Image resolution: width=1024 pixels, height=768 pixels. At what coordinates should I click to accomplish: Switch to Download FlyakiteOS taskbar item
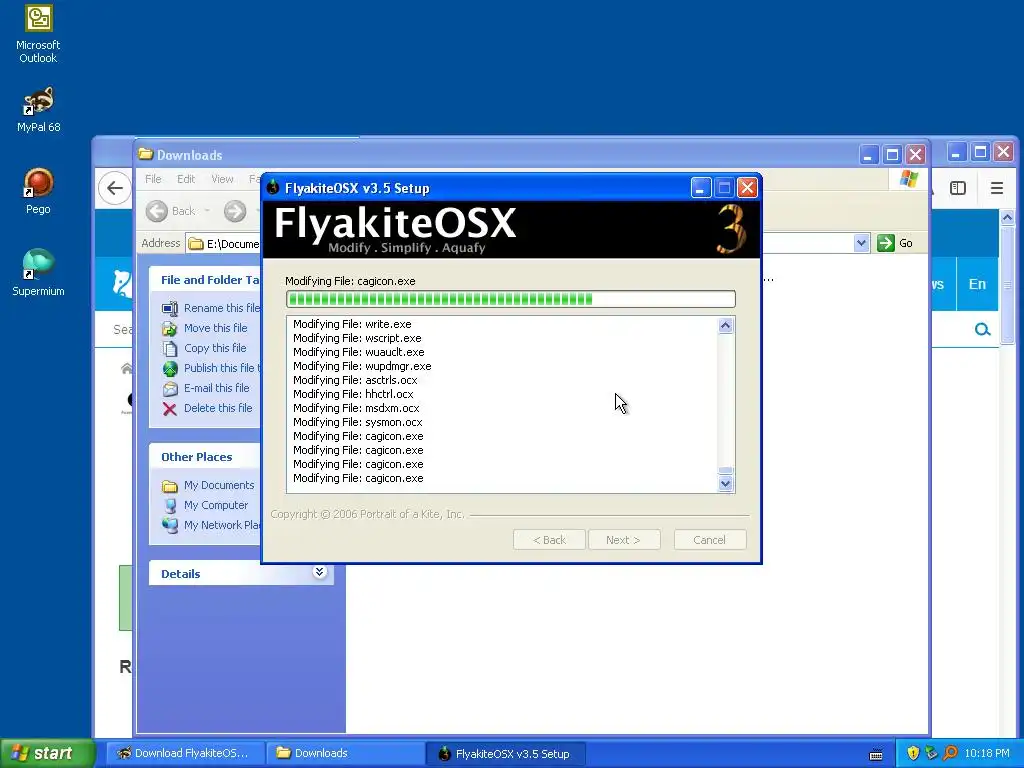click(185, 754)
